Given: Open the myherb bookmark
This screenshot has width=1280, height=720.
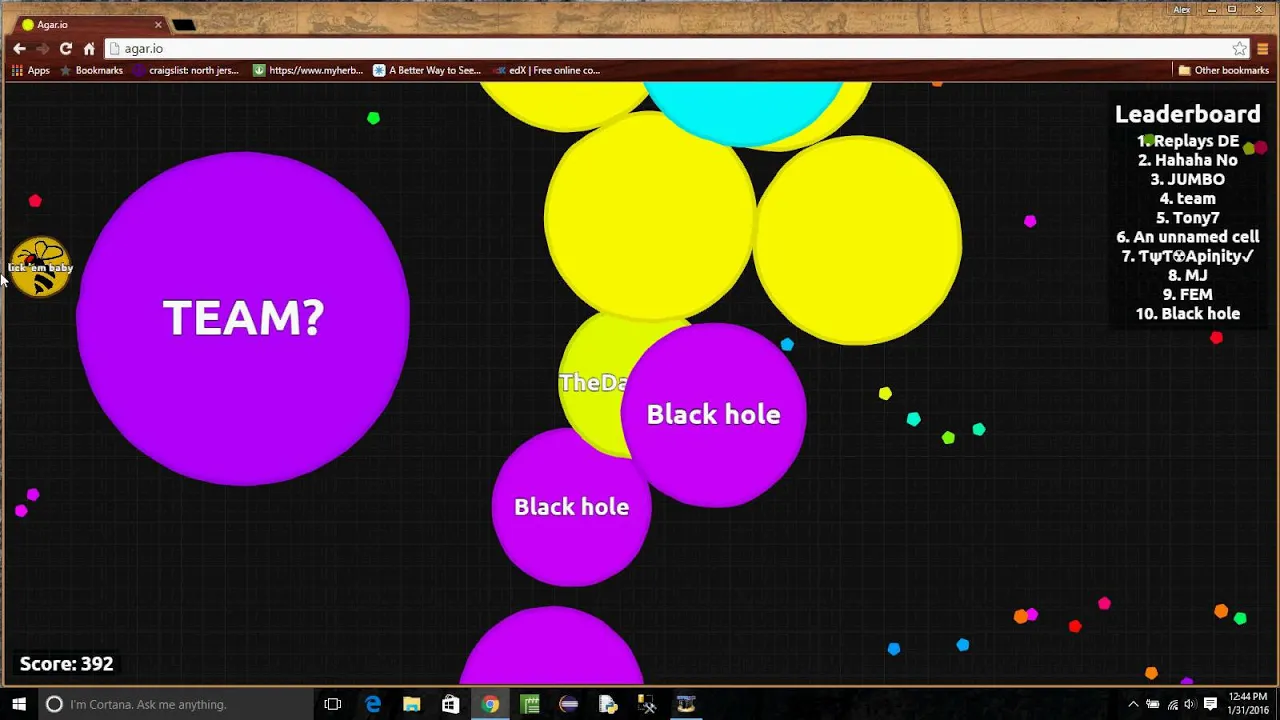Looking at the screenshot, I should coord(308,70).
